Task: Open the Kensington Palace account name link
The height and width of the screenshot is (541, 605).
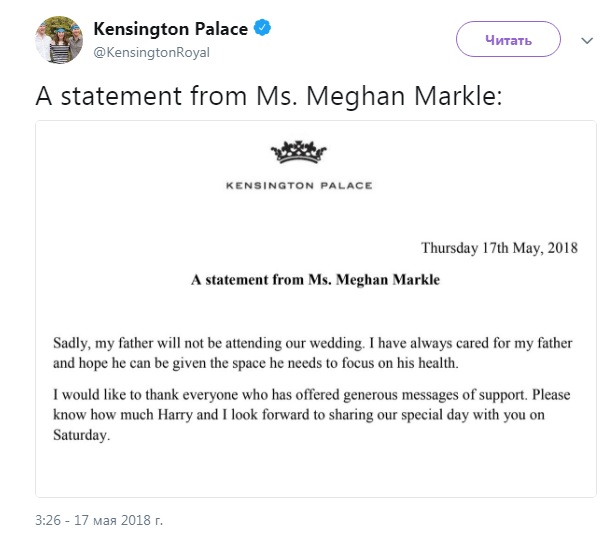Action: point(169,29)
